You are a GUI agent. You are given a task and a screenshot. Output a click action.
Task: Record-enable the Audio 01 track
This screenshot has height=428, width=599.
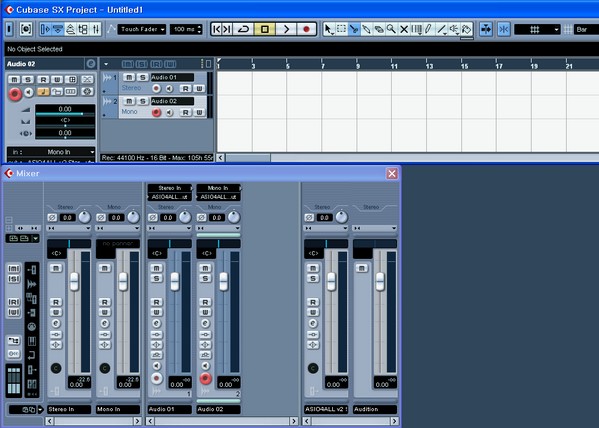pyautogui.click(x=156, y=89)
